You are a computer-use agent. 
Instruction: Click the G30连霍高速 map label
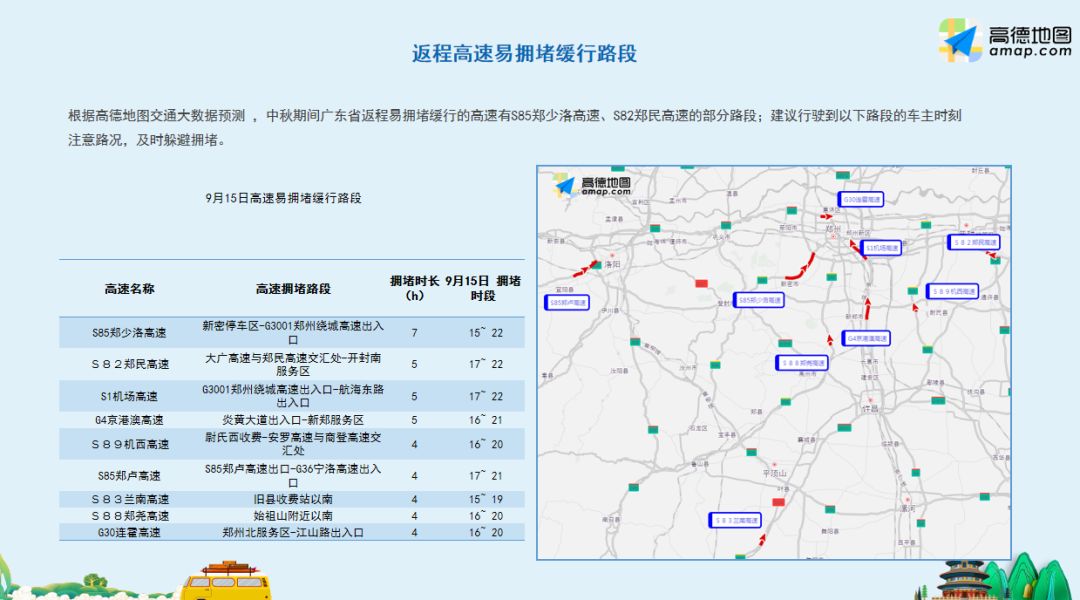pos(862,199)
